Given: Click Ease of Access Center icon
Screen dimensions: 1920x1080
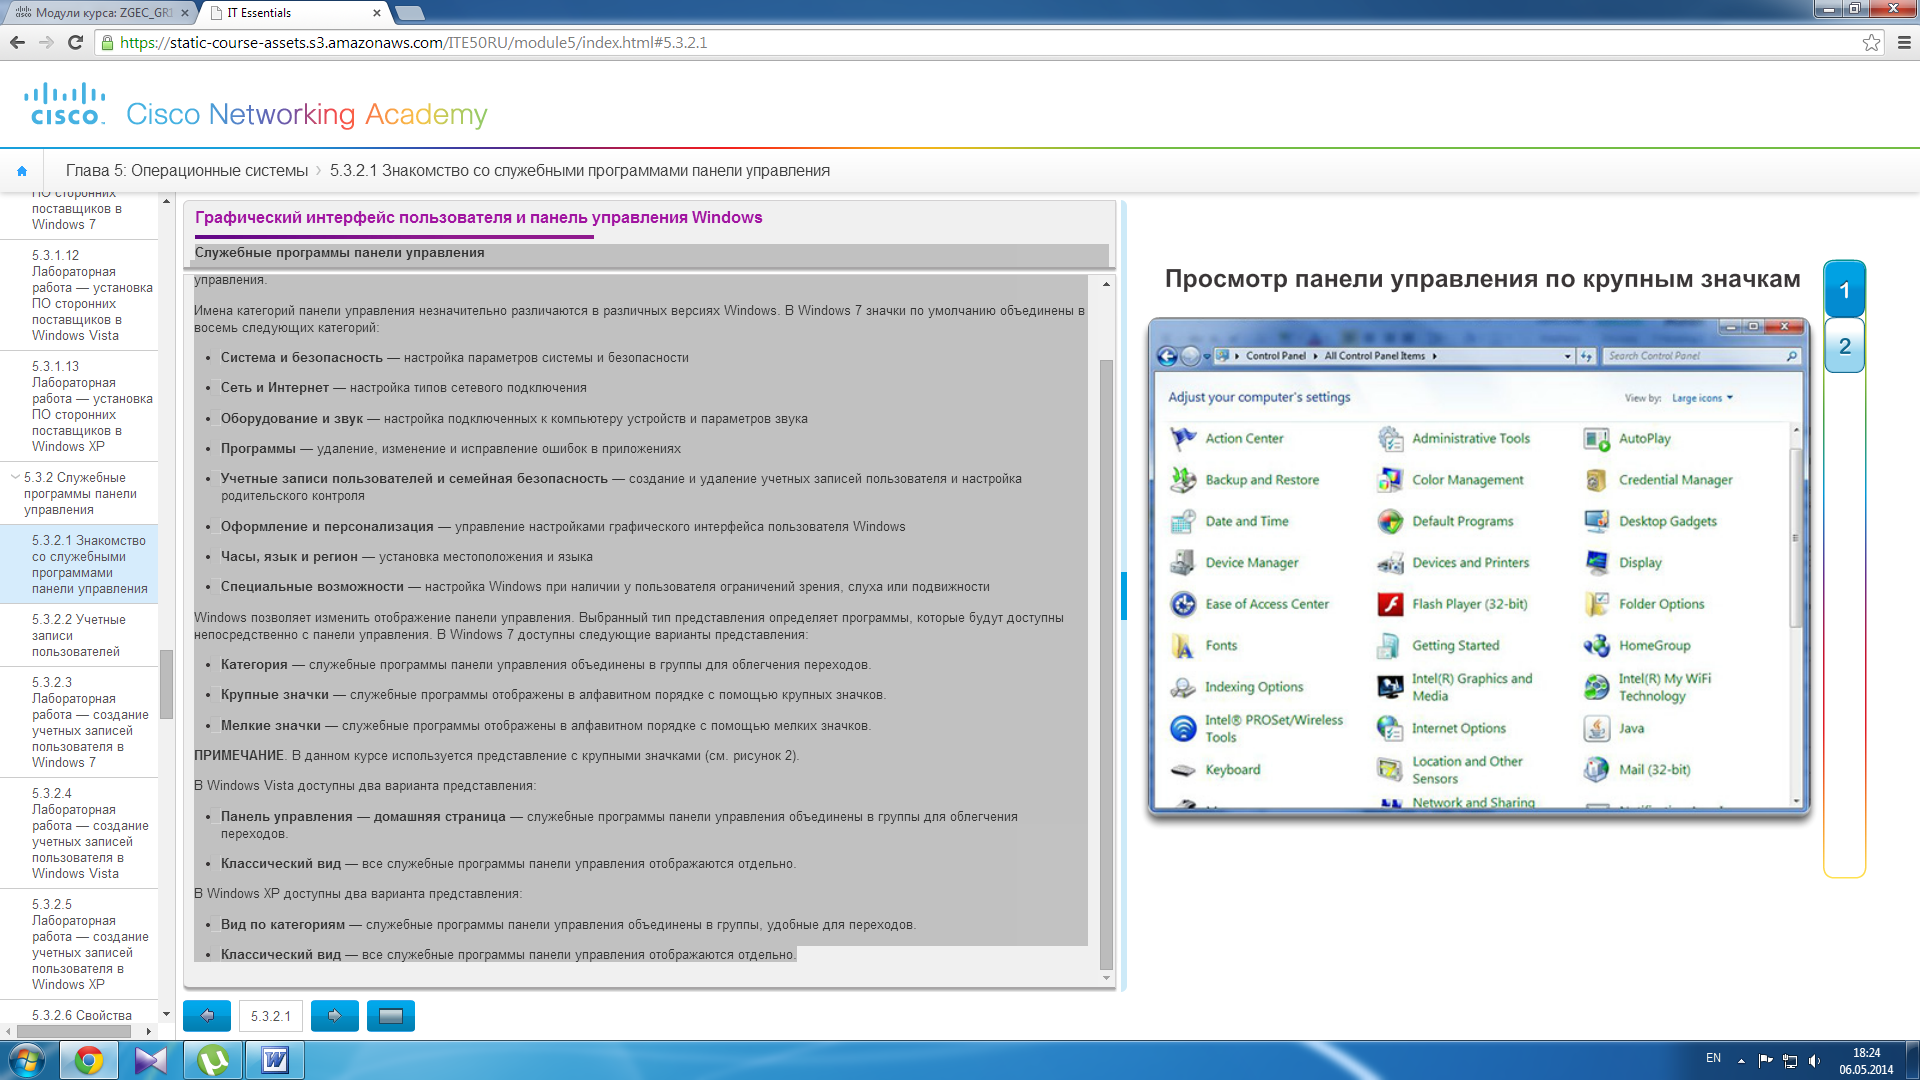Looking at the screenshot, I should [x=1183, y=604].
